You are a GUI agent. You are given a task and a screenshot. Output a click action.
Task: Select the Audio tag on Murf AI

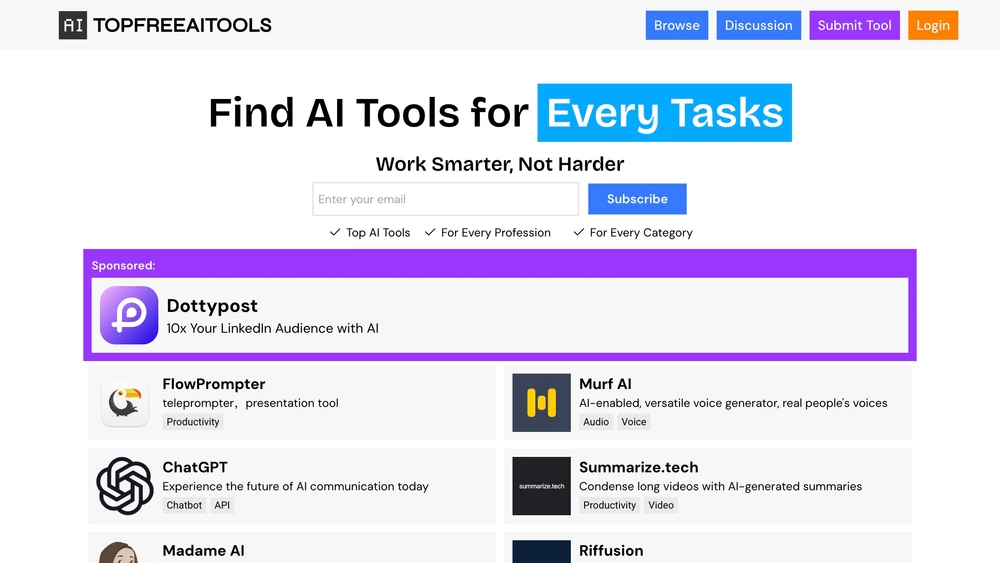click(x=596, y=421)
